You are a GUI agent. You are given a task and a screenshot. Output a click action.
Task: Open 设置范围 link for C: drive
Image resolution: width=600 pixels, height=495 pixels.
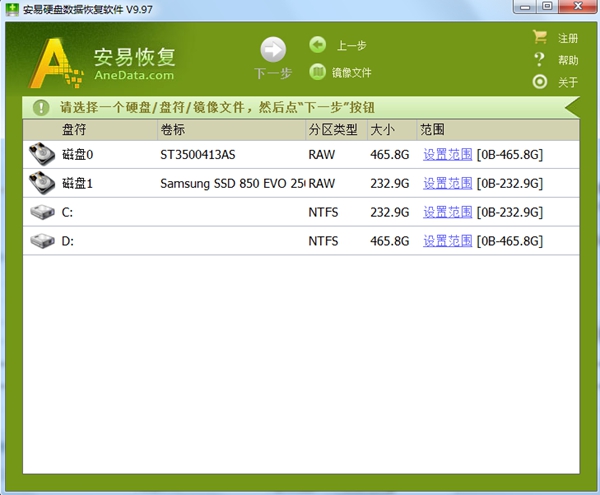pyautogui.click(x=447, y=212)
